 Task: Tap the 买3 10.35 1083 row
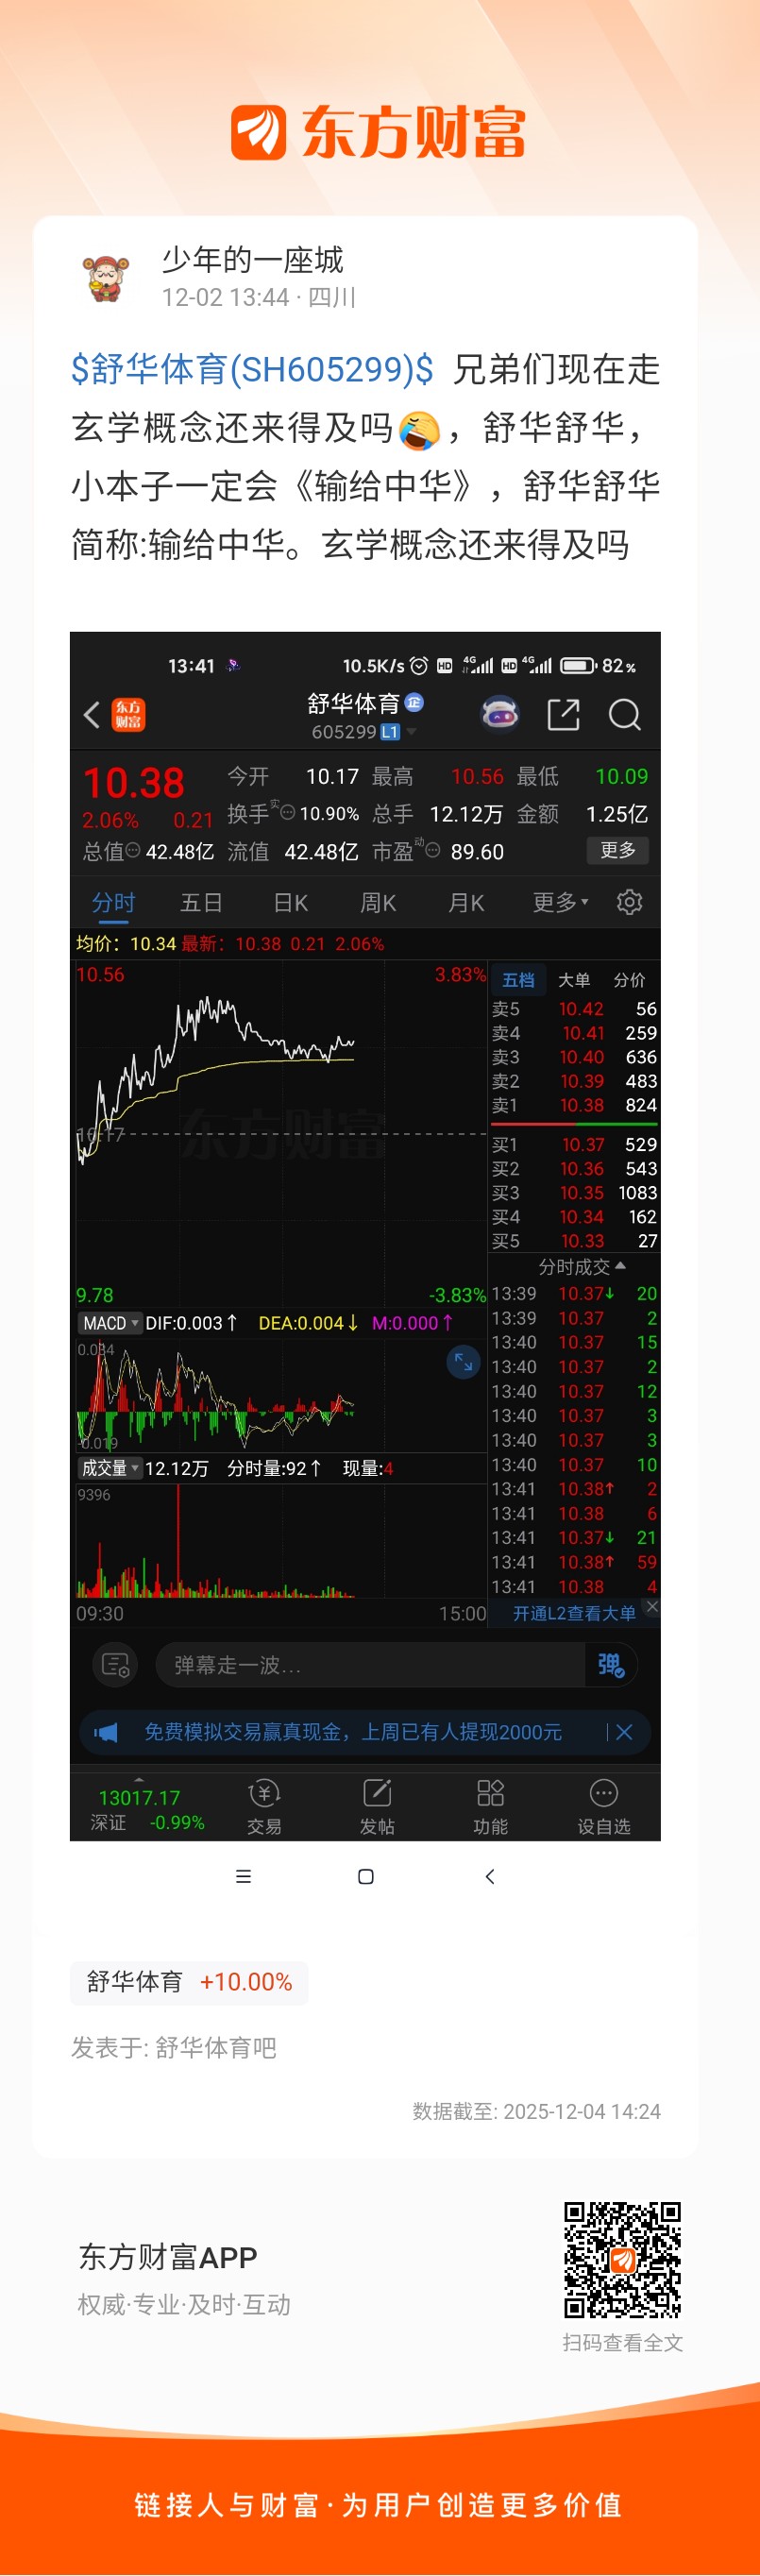click(x=574, y=1193)
